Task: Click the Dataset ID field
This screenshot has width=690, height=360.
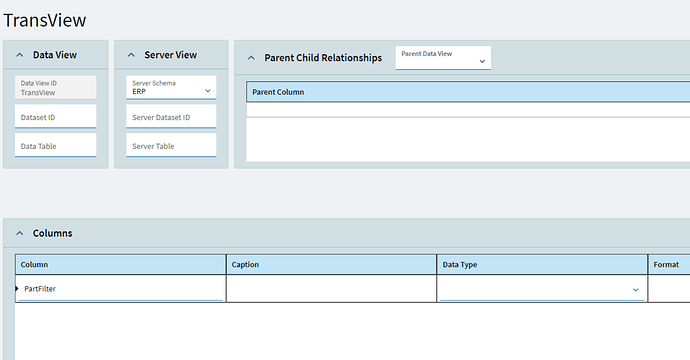Action: pos(55,117)
